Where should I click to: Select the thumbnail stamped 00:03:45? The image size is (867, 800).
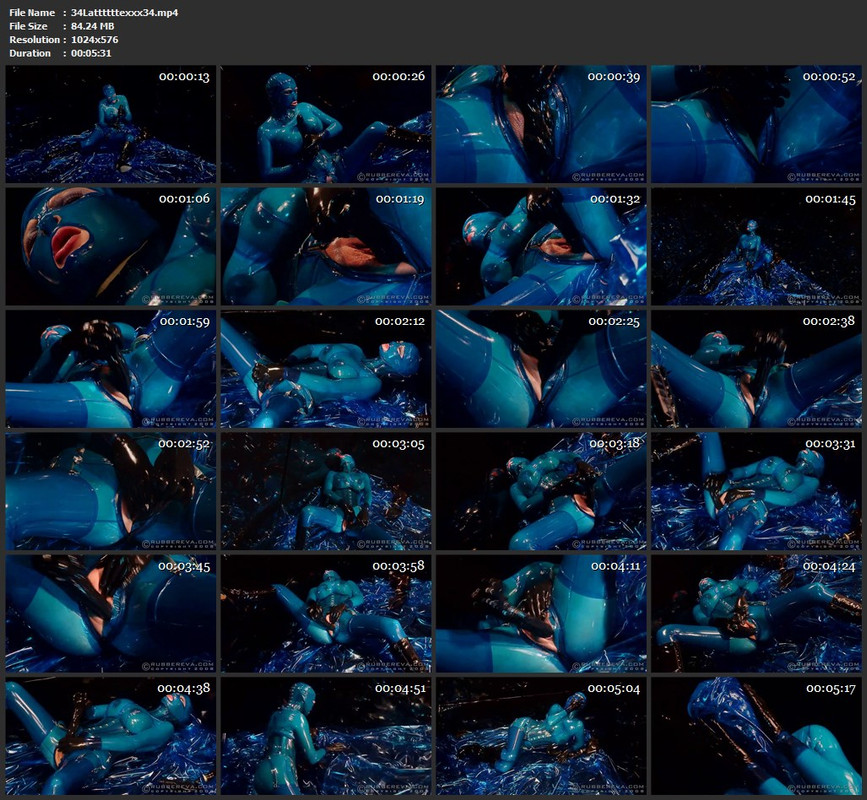pos(111,614)
